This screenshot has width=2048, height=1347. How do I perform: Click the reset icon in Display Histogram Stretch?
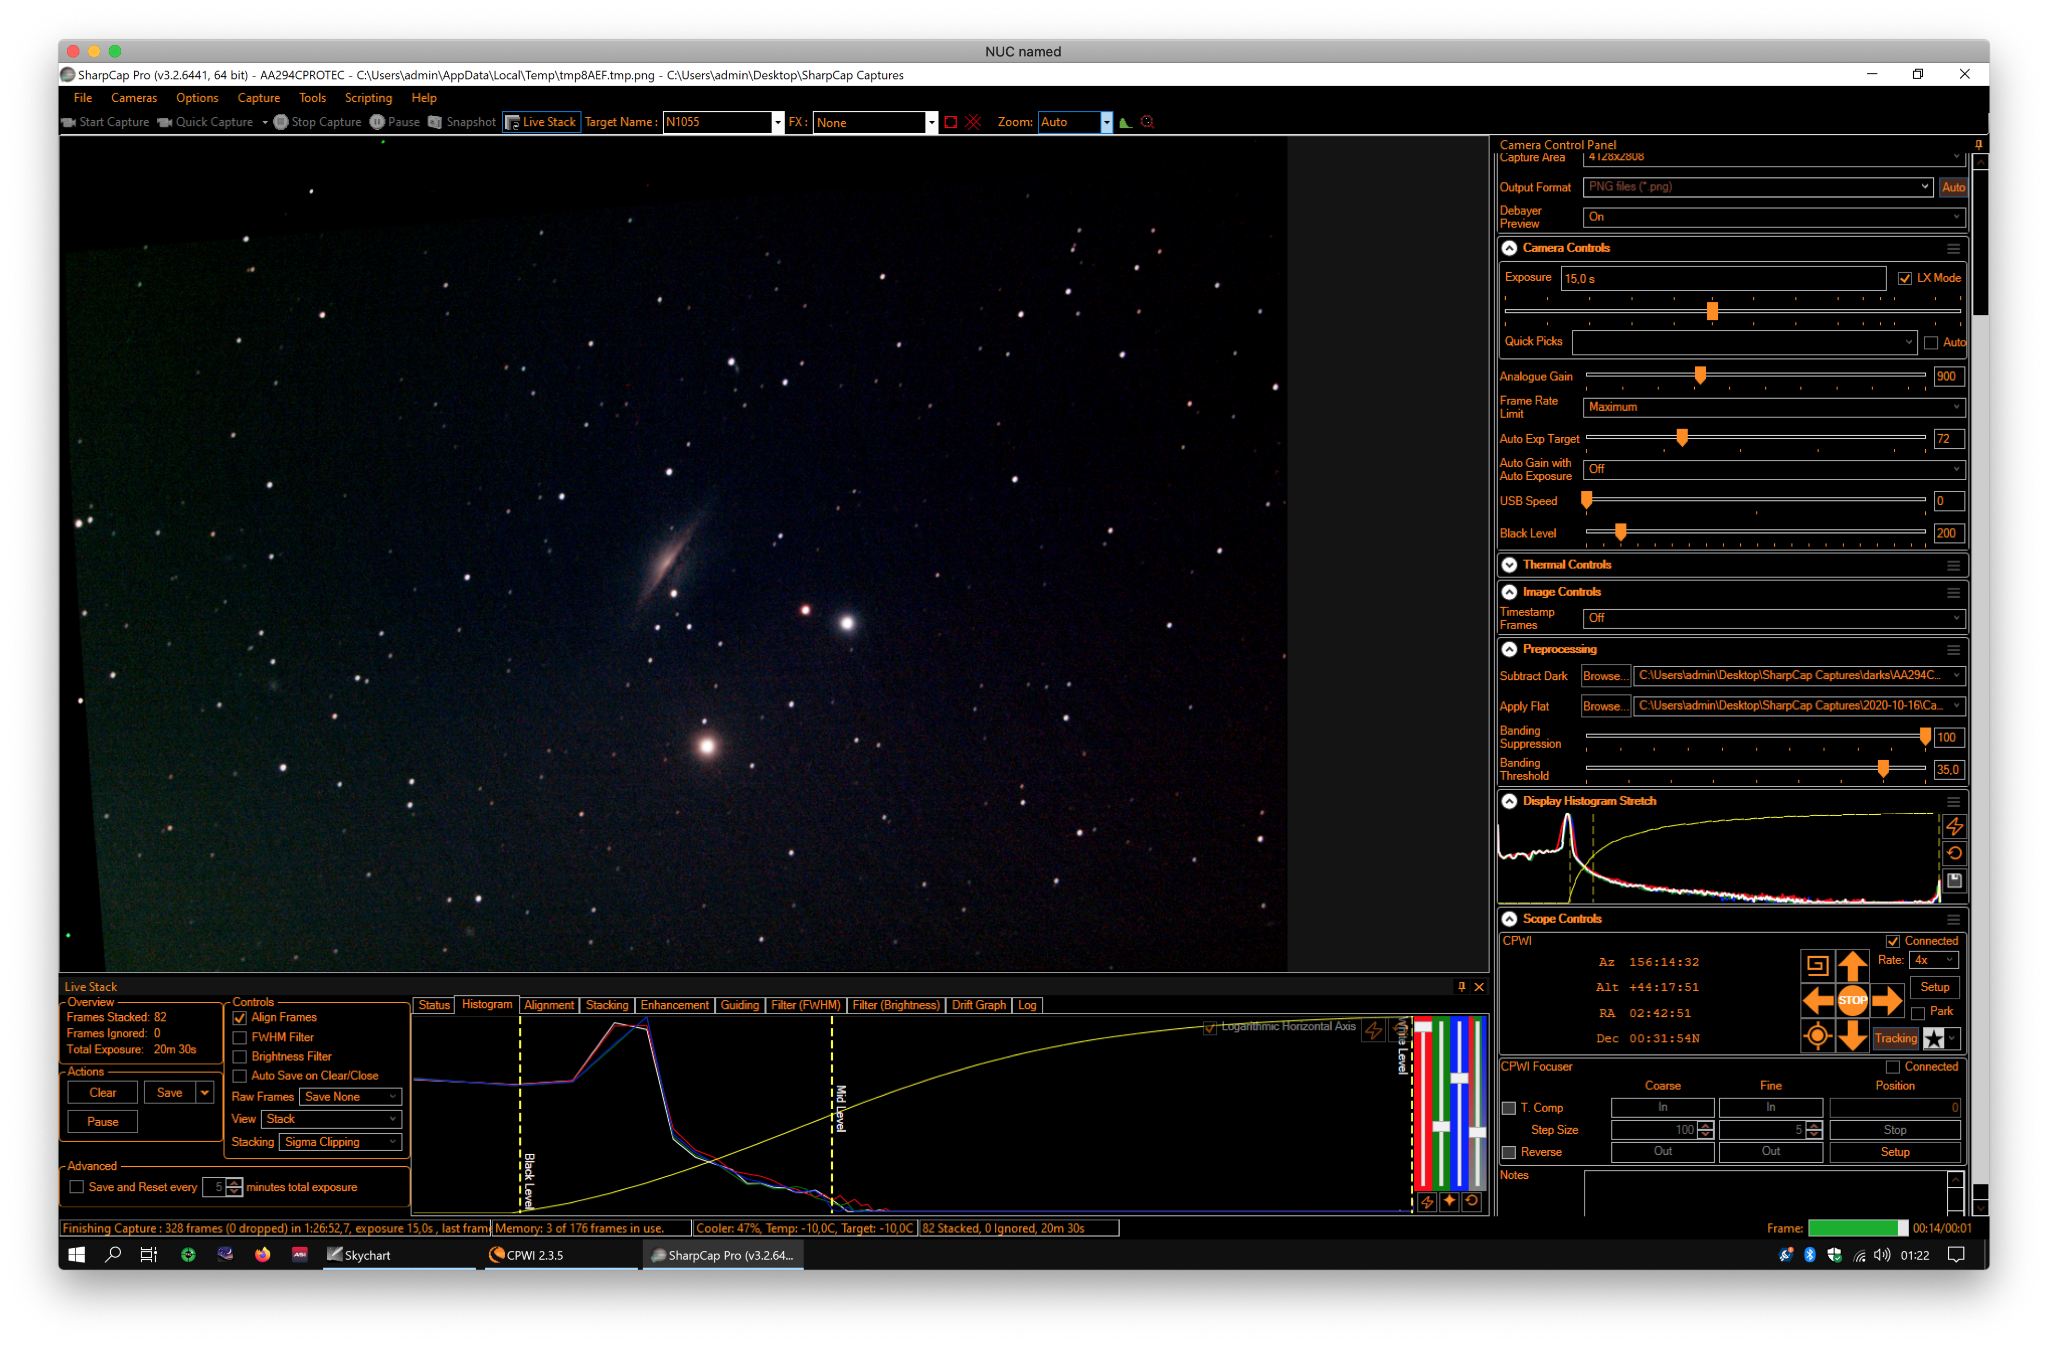coord(1954,854)
